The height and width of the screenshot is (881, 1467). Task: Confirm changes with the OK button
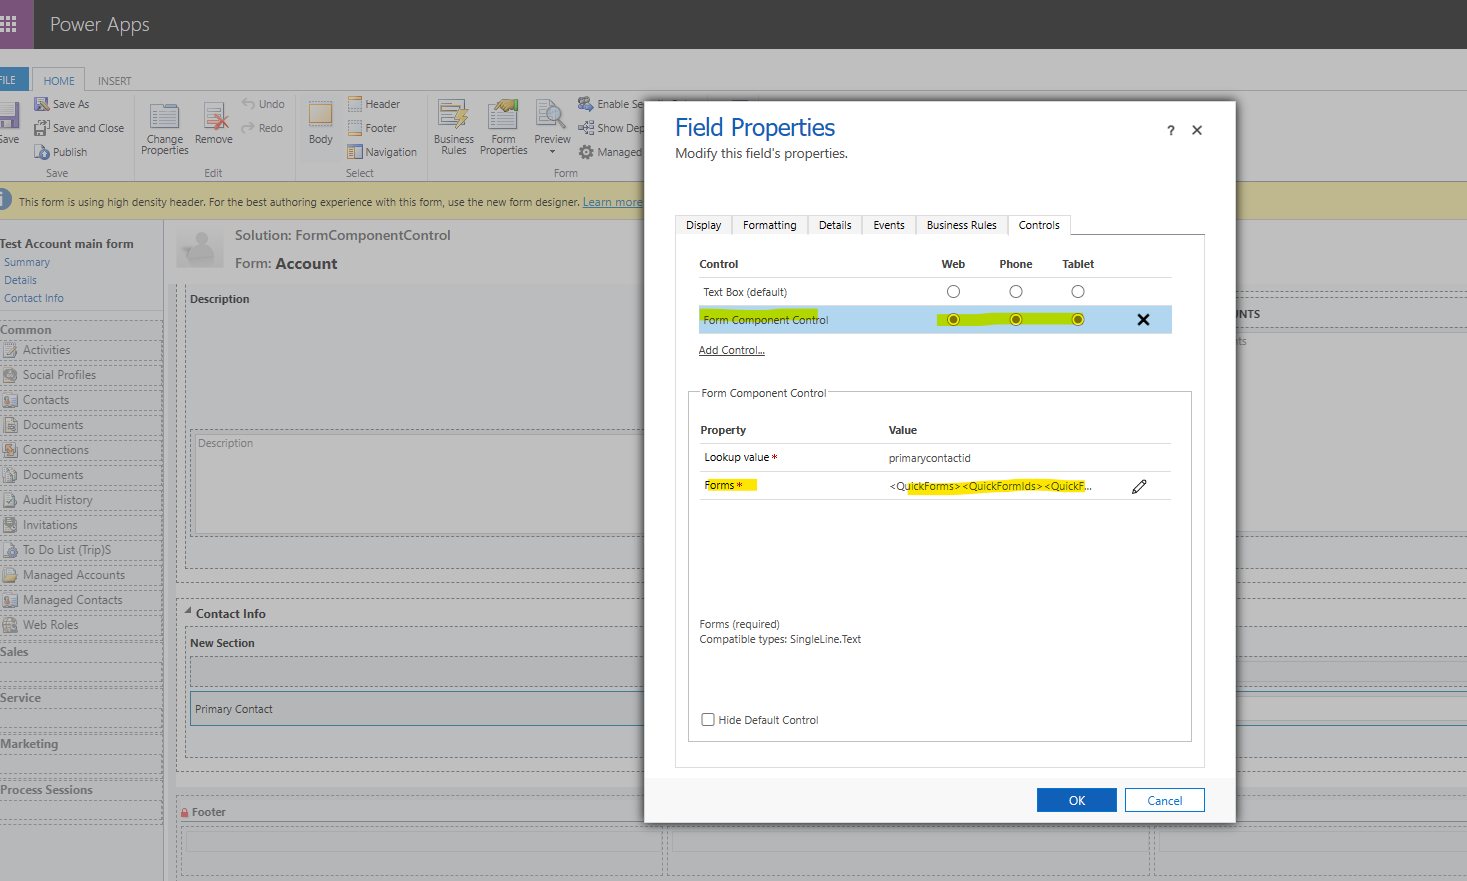1077,800
